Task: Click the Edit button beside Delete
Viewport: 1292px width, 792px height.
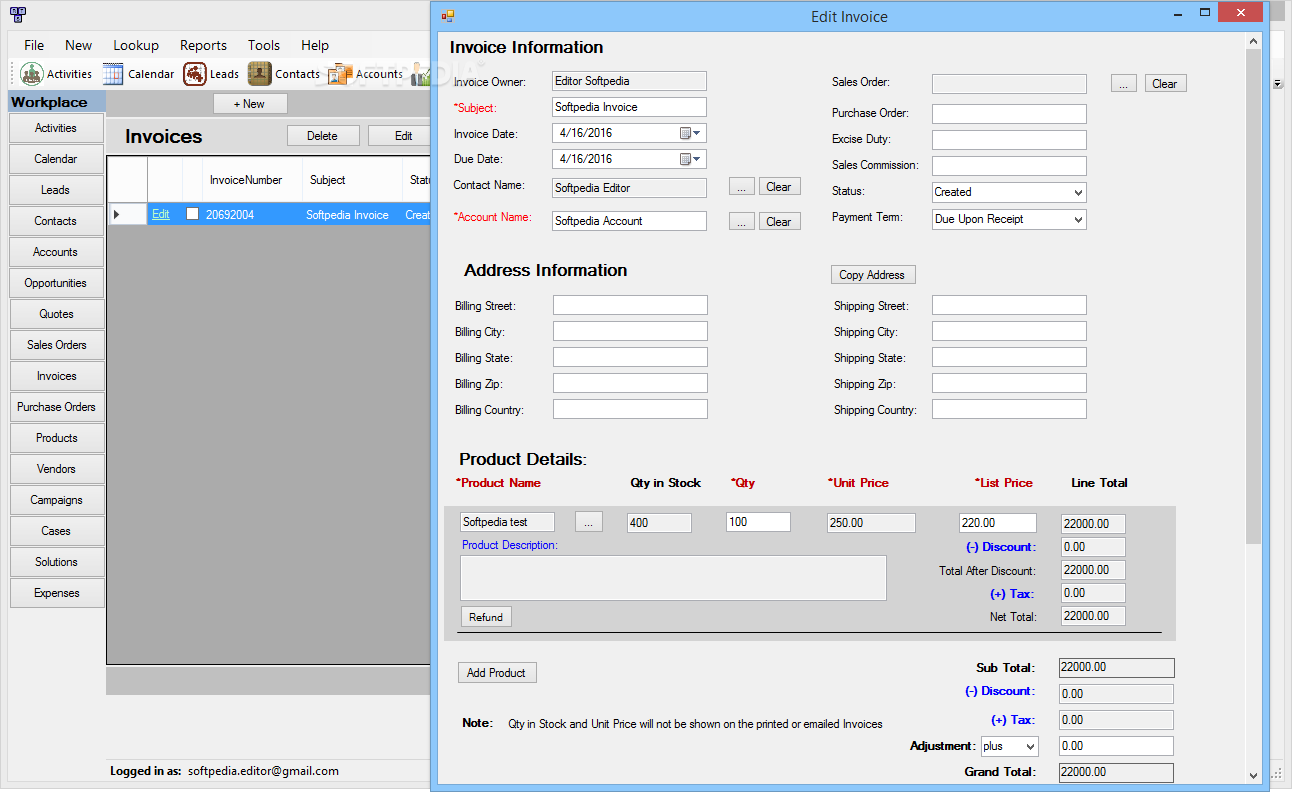Action: pyautogui.click(x=400, y=136)
